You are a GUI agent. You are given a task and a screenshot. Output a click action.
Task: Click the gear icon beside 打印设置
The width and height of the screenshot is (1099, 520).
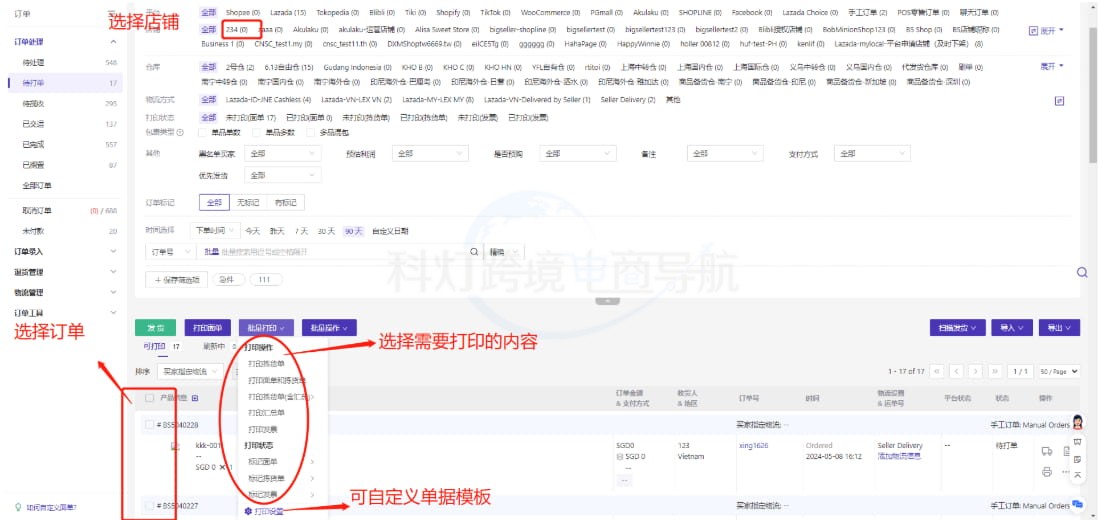pos(248,512)
